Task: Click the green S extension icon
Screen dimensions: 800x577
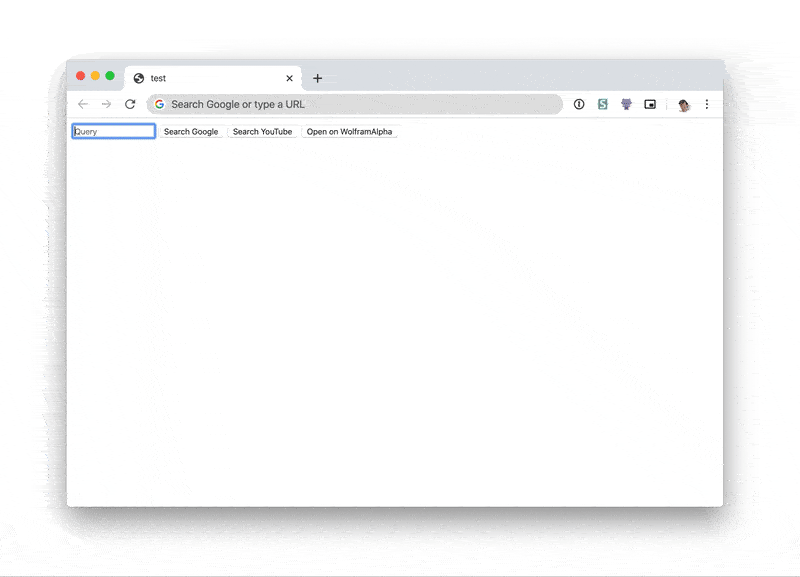Action: (603, 104)
